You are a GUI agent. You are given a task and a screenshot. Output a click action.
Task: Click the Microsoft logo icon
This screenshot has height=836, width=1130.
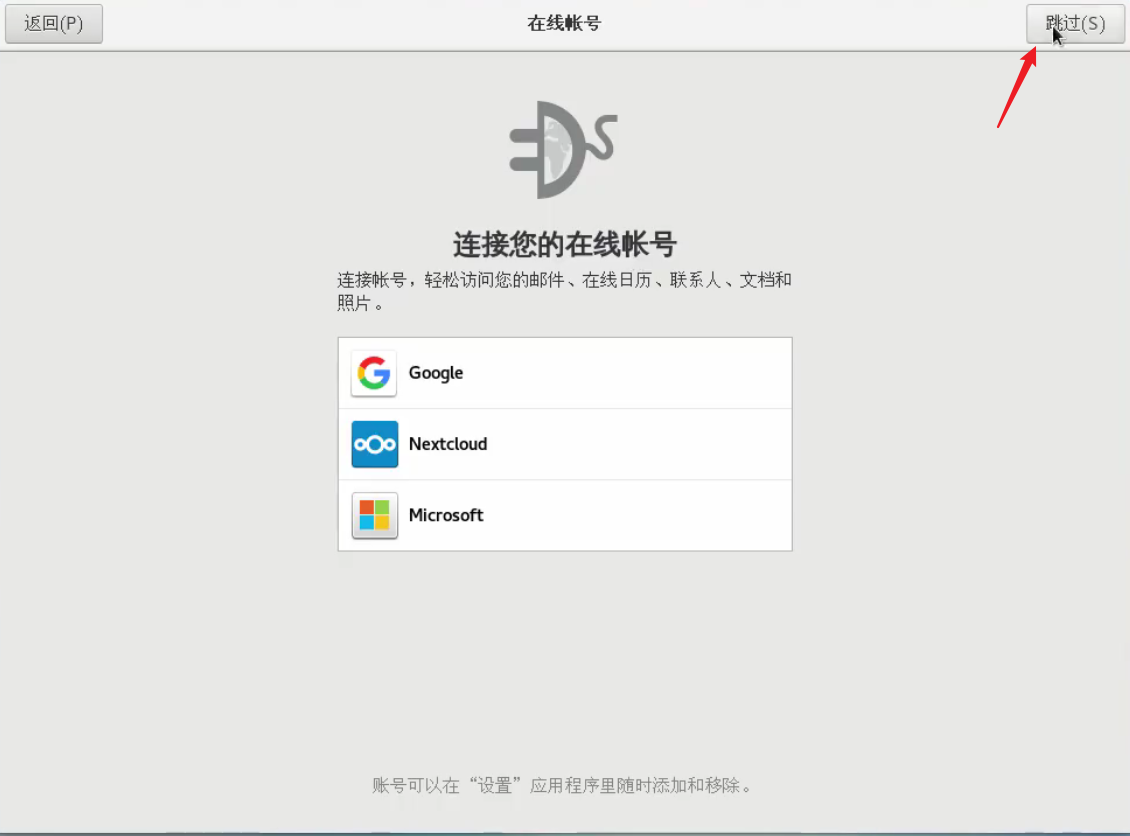tap(374, 515)
